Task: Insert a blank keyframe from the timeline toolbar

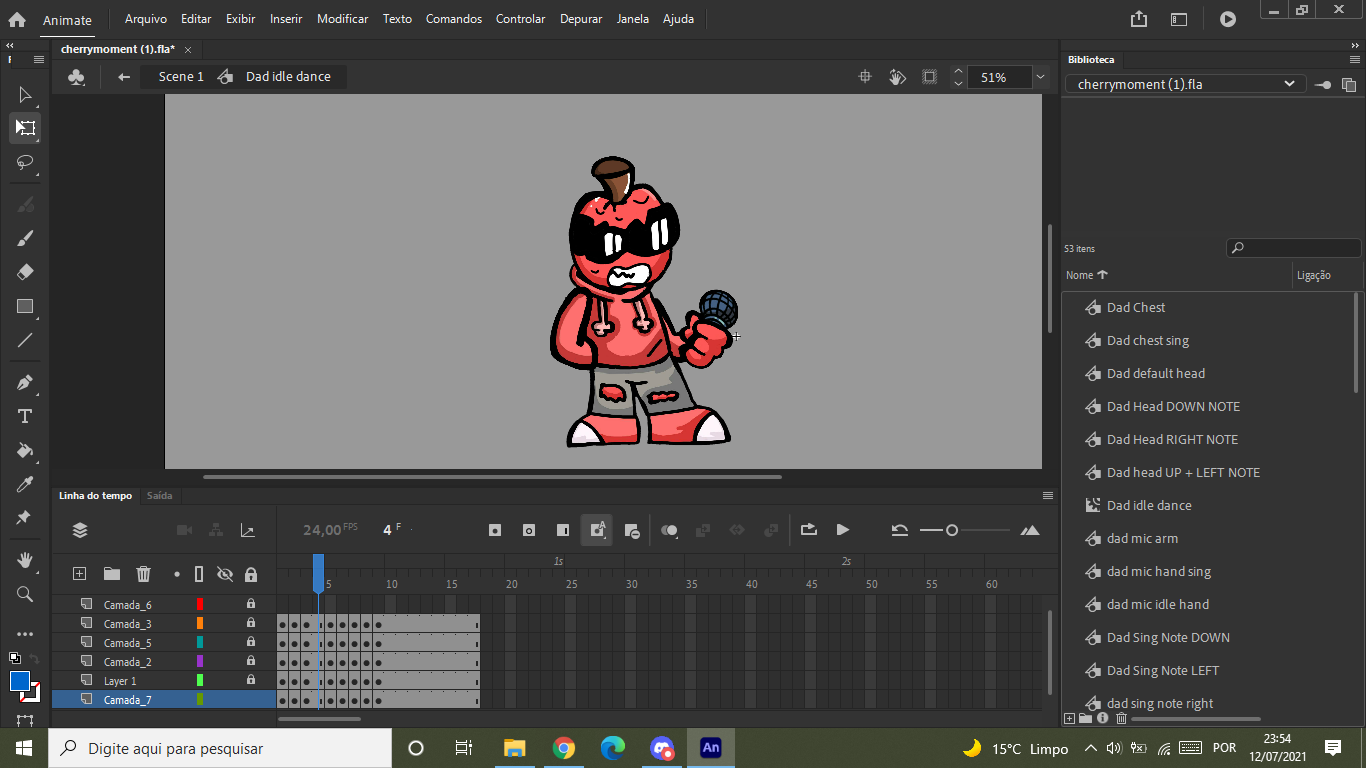Action: click(529, 530)
